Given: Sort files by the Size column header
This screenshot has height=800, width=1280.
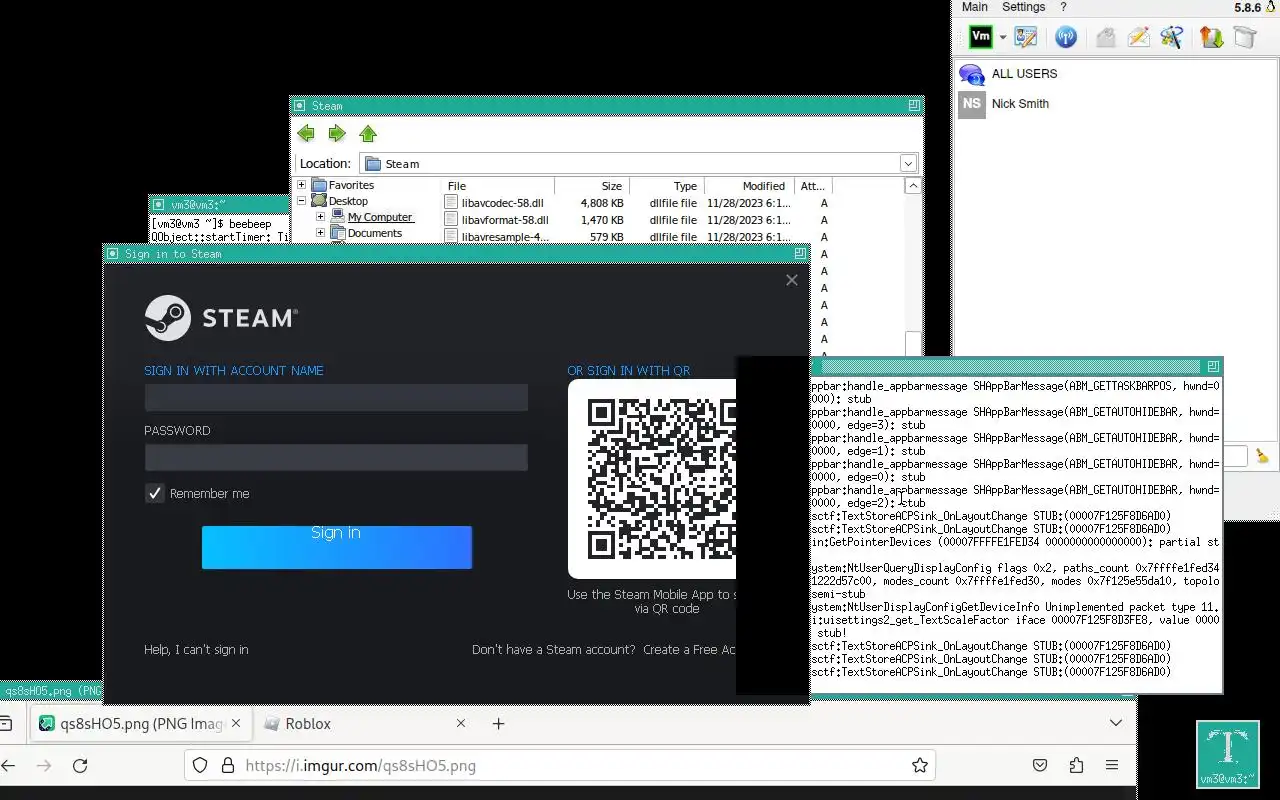Looking at the screenshot, I should (592, 186).
